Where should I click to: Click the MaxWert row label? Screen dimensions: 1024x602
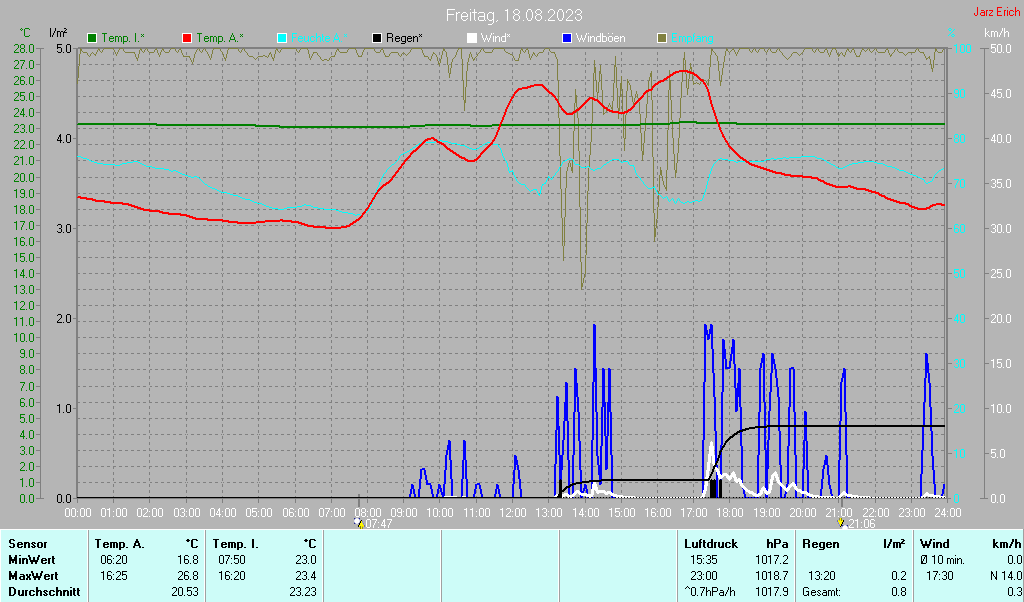click(33, 576)
